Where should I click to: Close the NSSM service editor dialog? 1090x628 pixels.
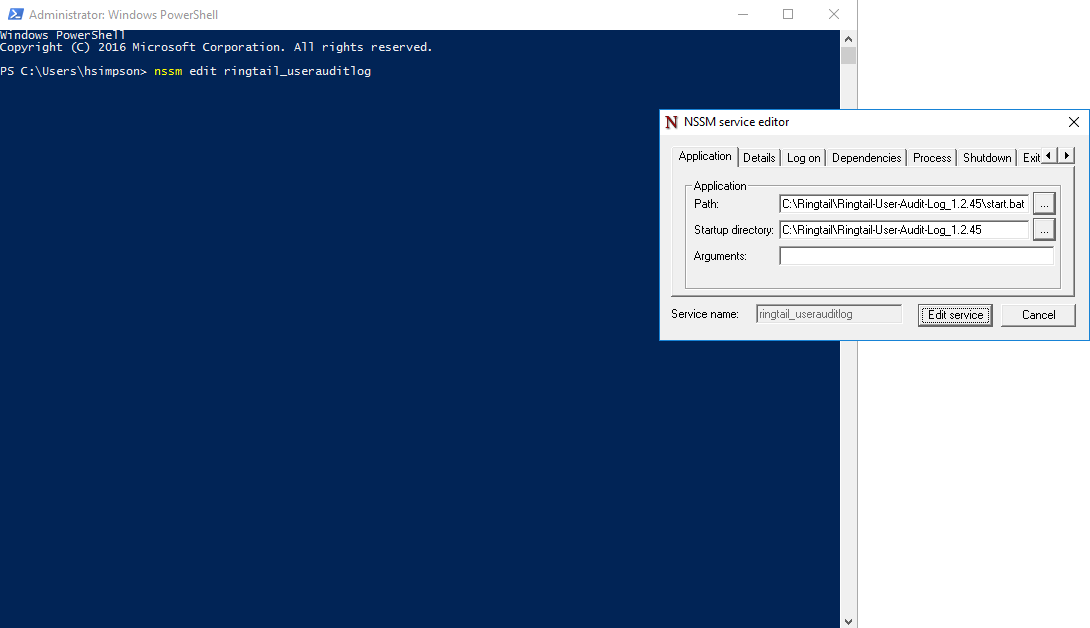point(1073,122)
